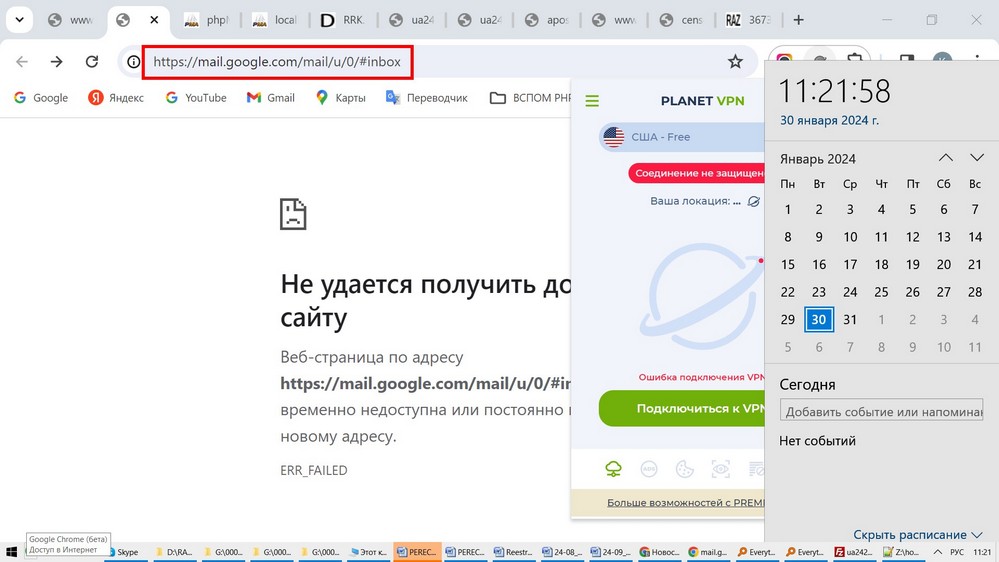999x562 pixels.
Task: Open the tab search dropdown arrow
Action: [x=20, y=20]
